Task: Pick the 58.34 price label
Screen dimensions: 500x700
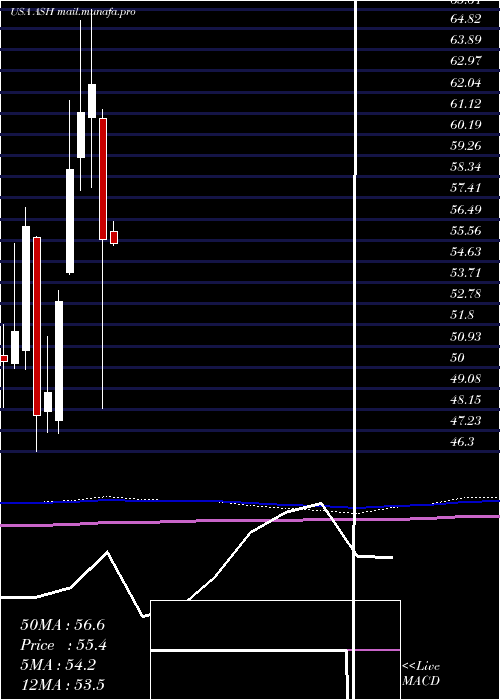Action: [466, 167]
